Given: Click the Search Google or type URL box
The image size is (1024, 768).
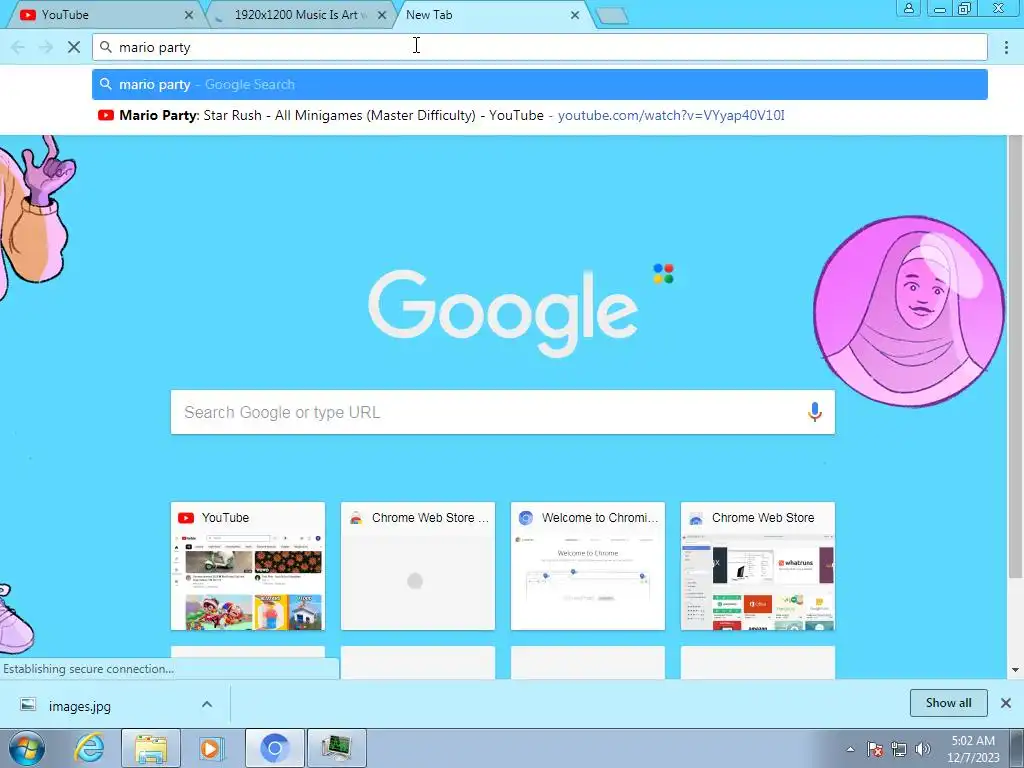Looking at the screenshot, I should [x=502, y=412].
